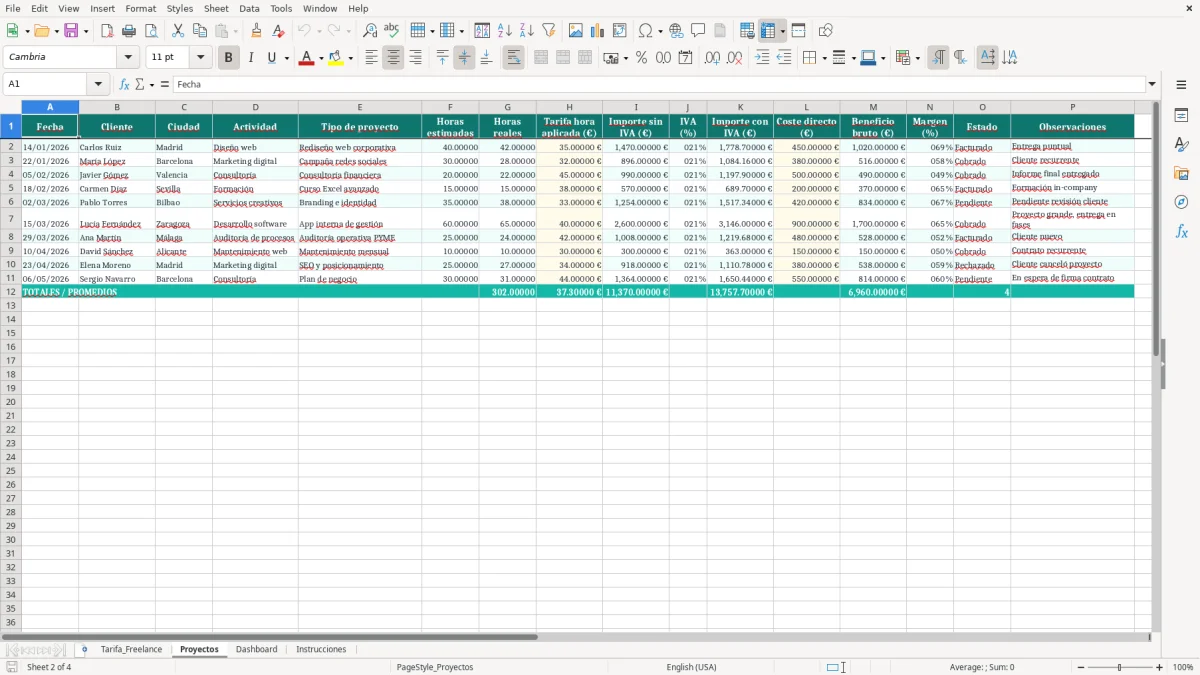1200x675 pixels.
Task: Switch to Tarifa_Freelance sheet tab
Action: point(131,650)
